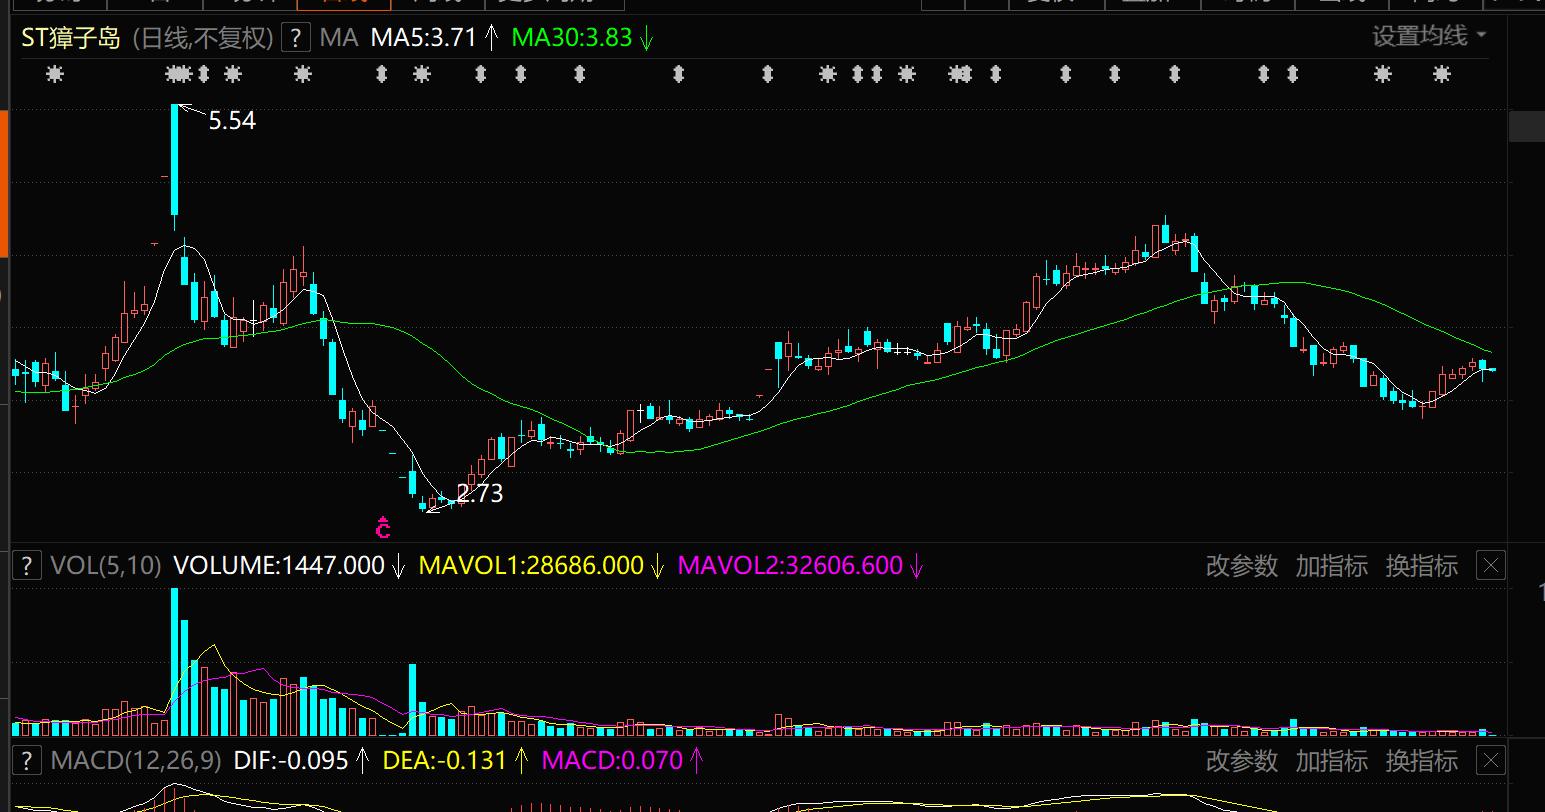
Task: Click 换指标 in the VOL panel
Action: point(1421,565)
